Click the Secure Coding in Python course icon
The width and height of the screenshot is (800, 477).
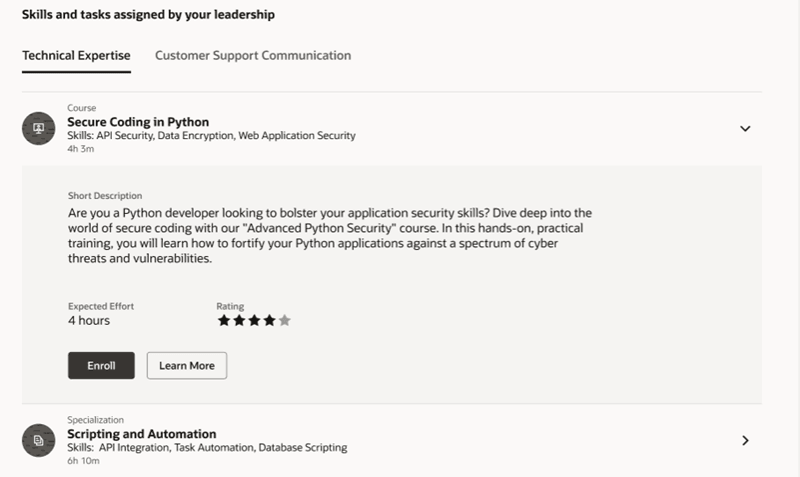[38, 129]
